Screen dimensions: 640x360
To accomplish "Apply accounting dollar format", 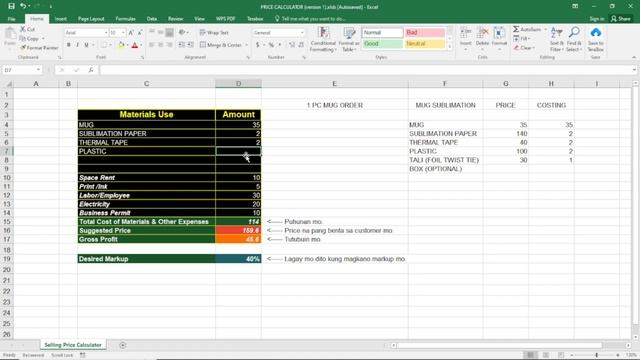I will (x=258, y=45).
